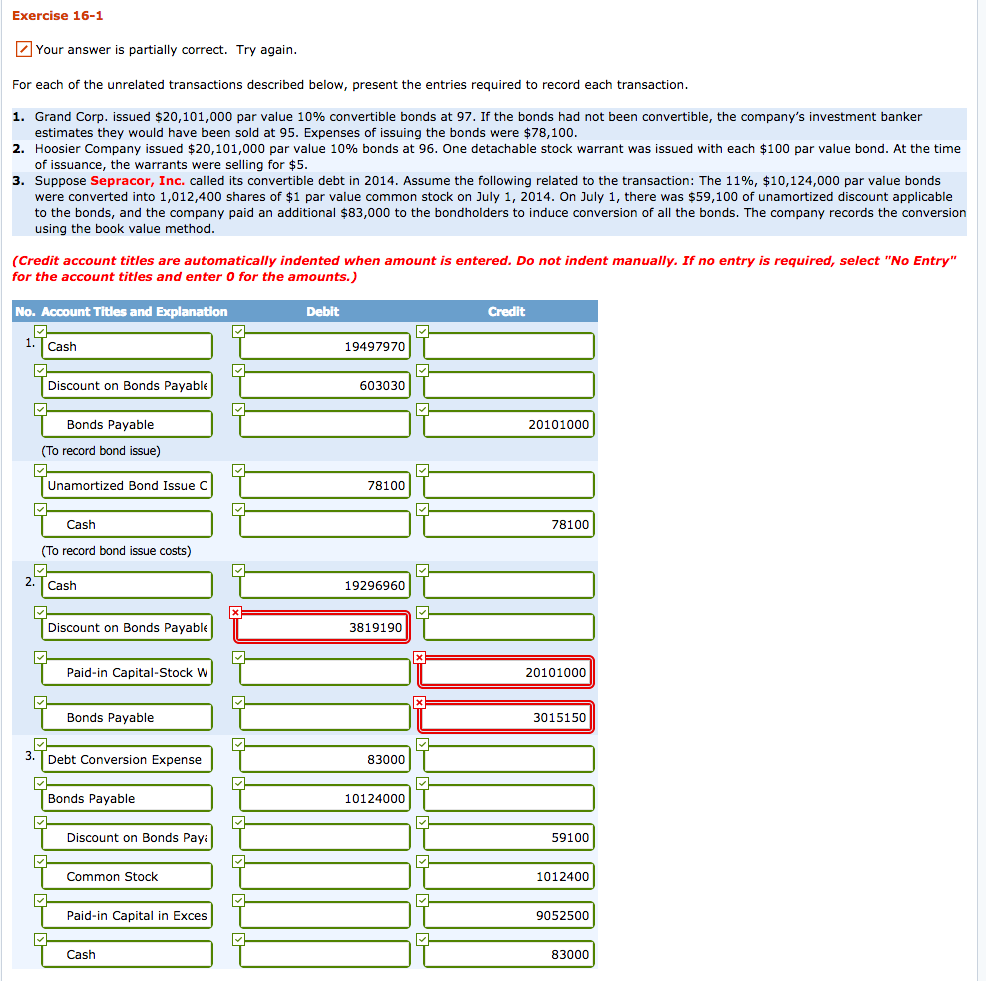Click the red X indicator on the 3819190 debit field
This screenshot has width=986, height=981.
[236, 614]
